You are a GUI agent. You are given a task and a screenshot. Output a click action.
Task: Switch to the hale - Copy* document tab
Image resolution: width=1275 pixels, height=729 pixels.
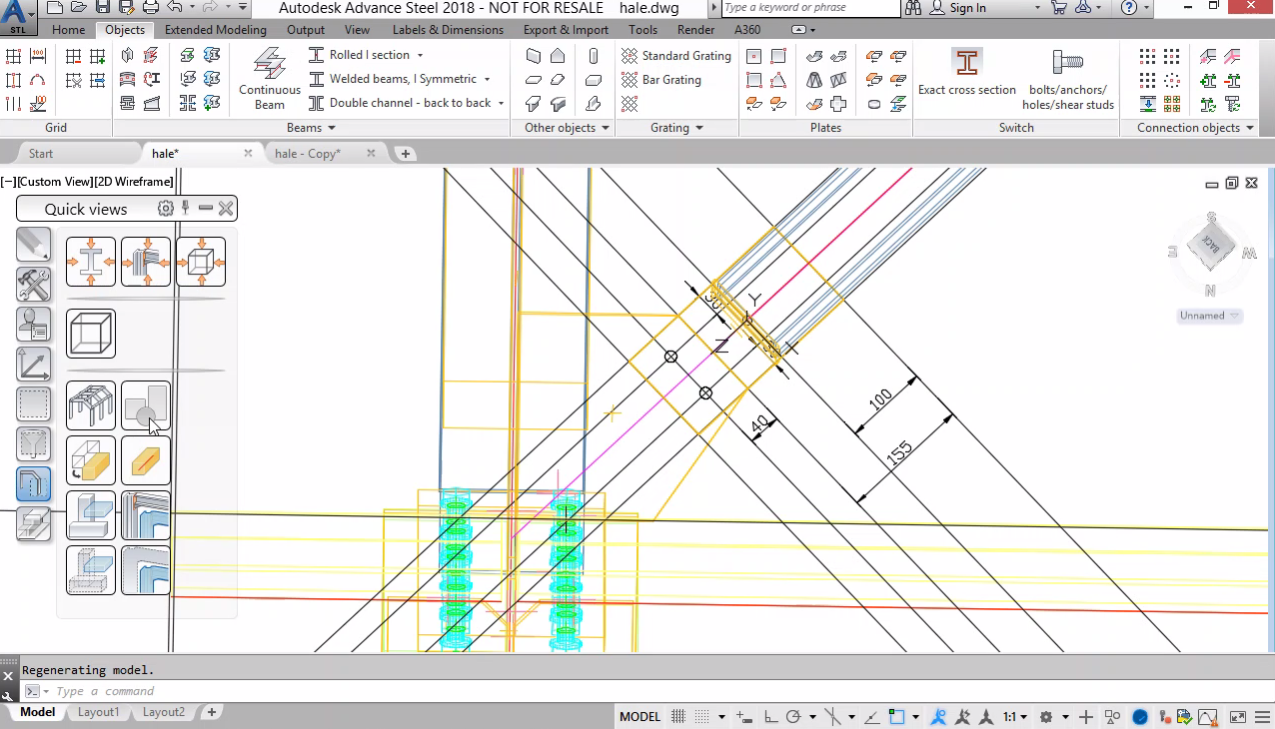308,154
